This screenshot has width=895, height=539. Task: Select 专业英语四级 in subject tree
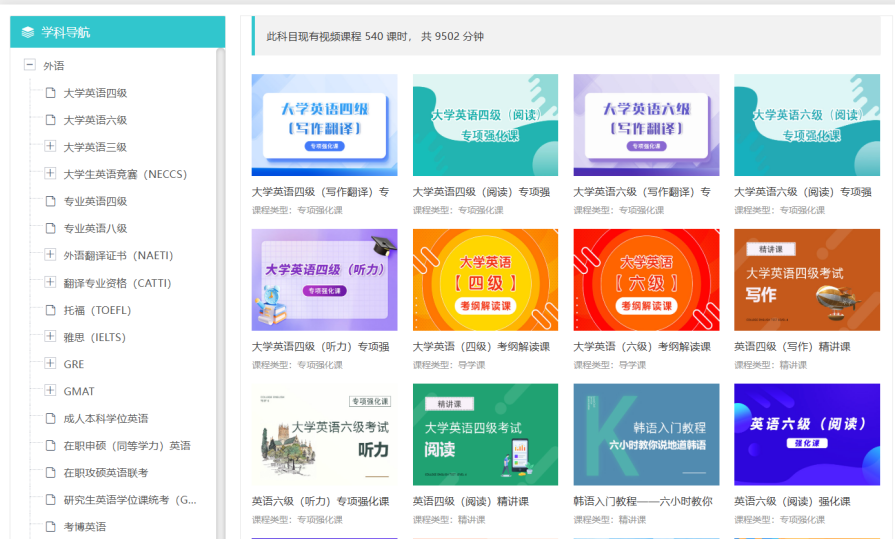point(95,201)
